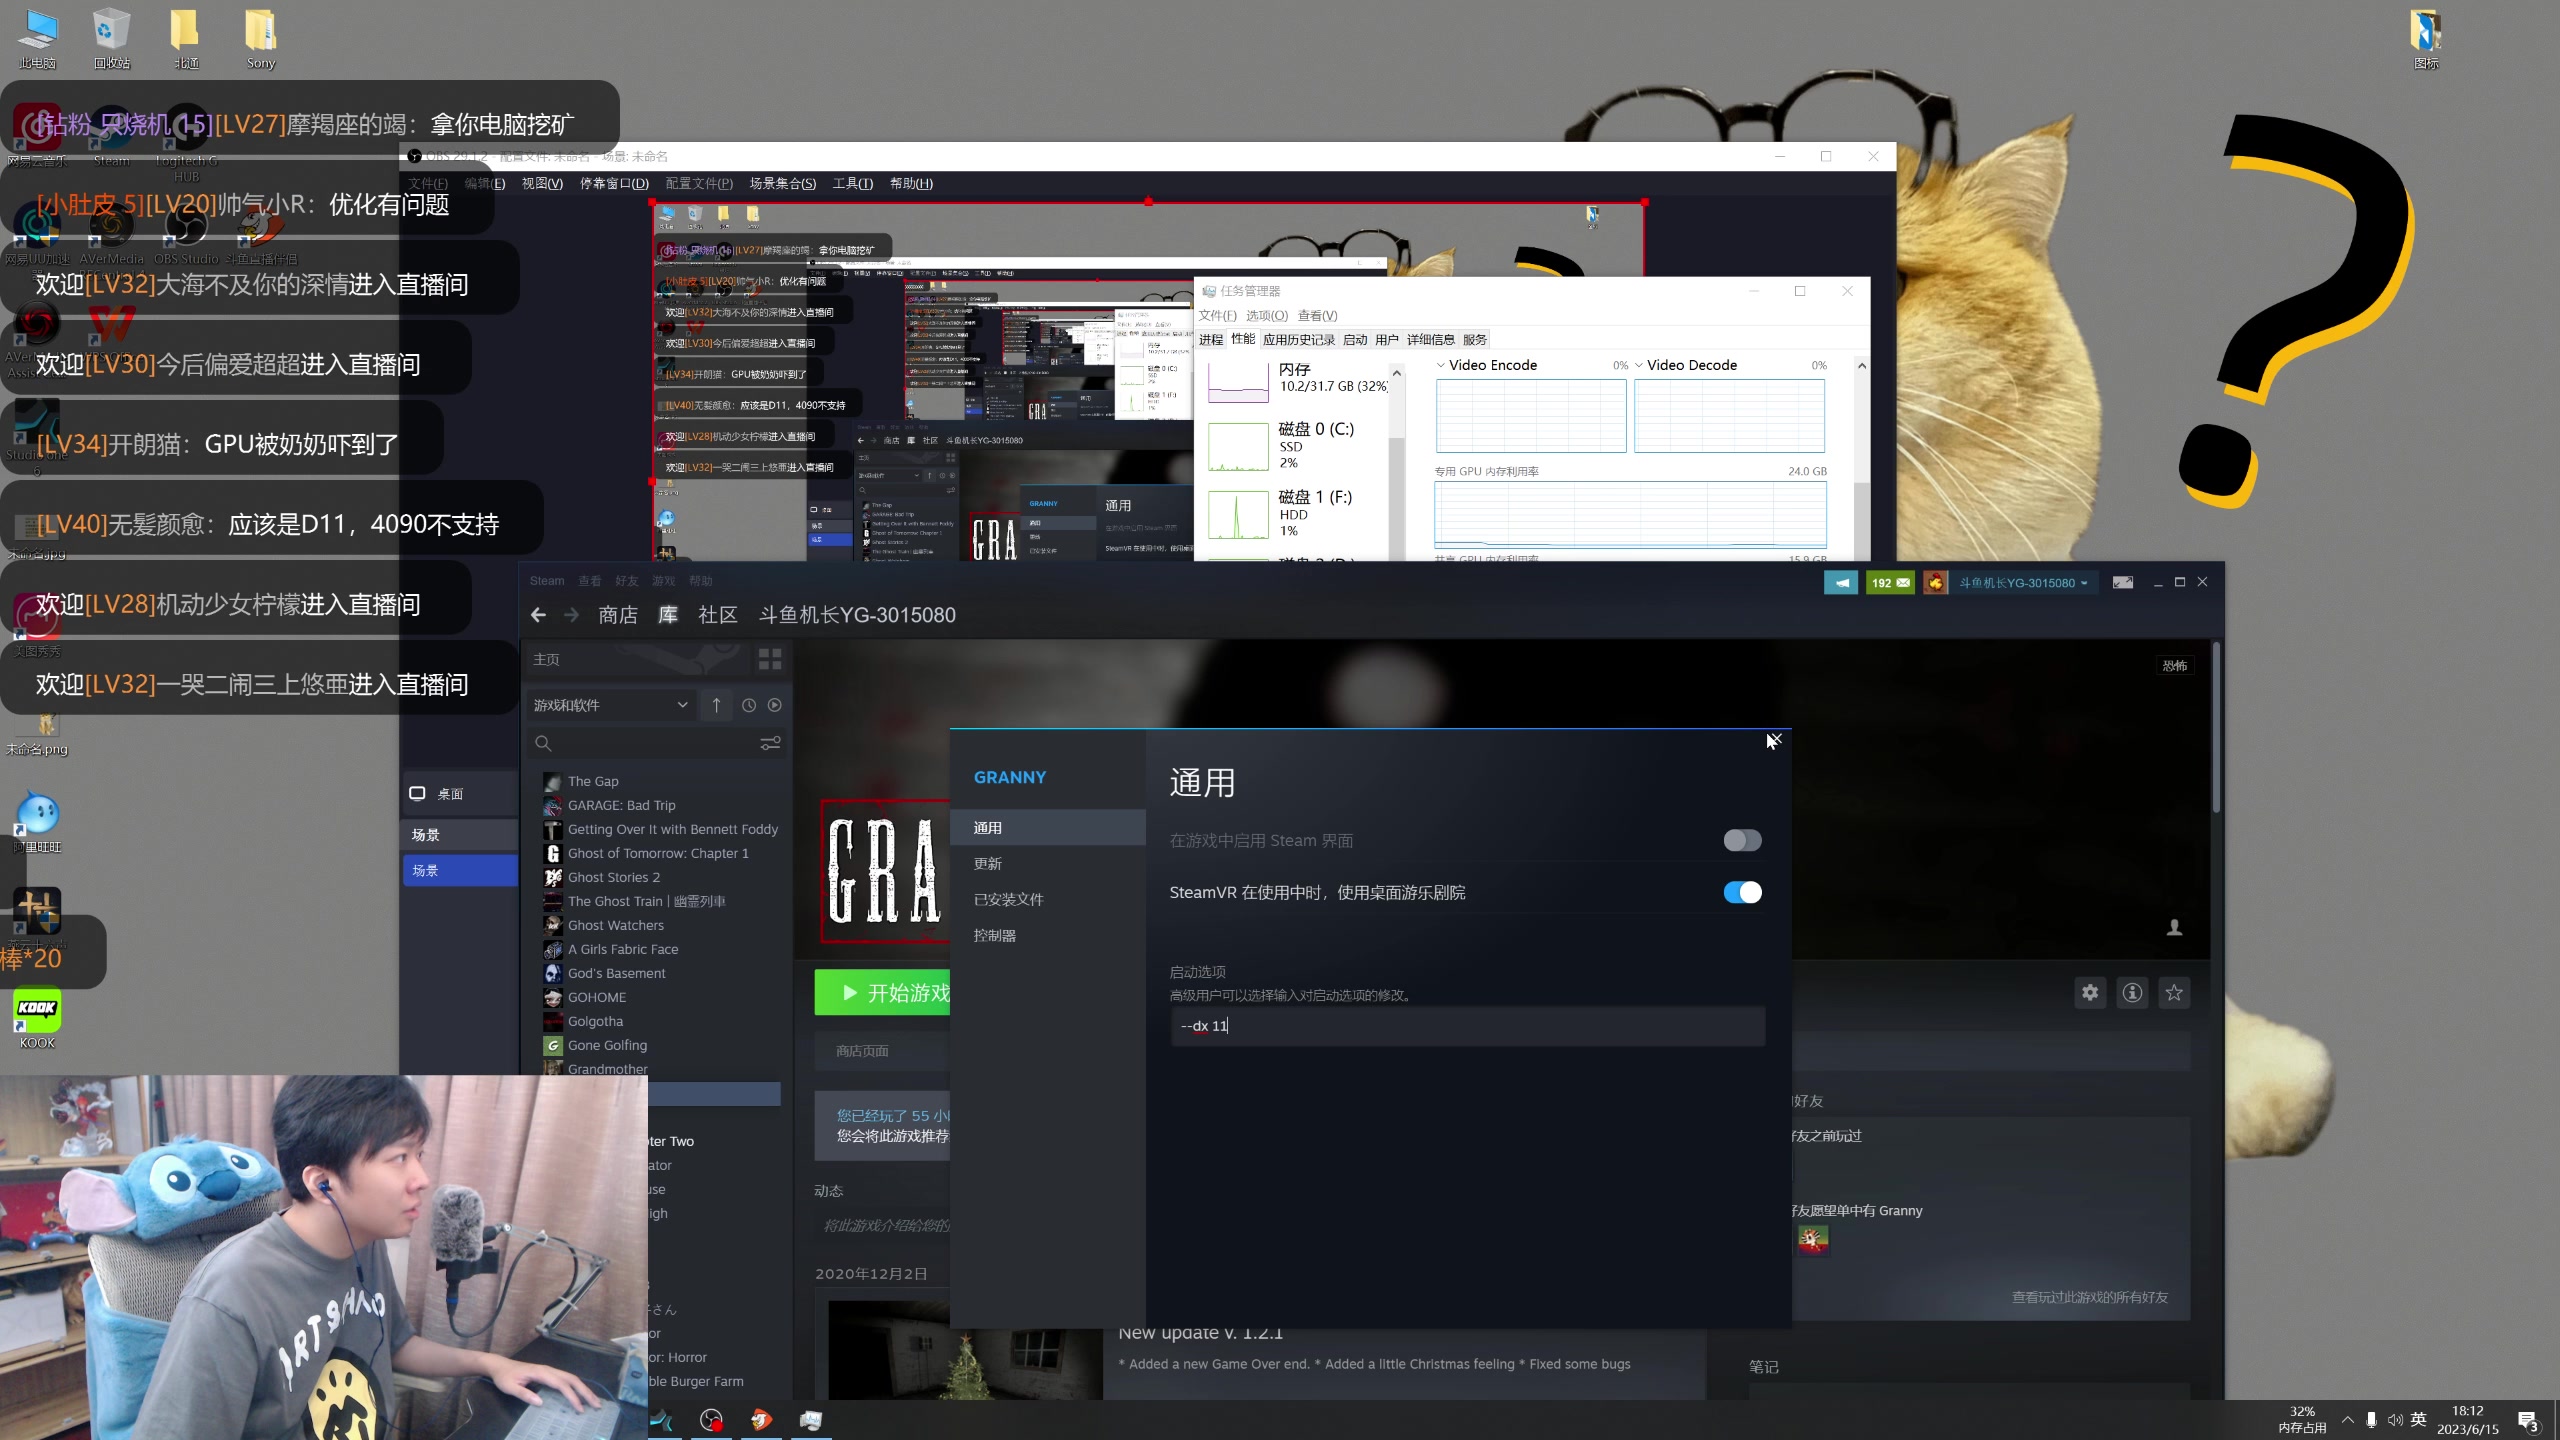Expand the Video Decode graph dropdown
Viewport: 2560px width, 1440px height.
click(x=1639, y=365)
